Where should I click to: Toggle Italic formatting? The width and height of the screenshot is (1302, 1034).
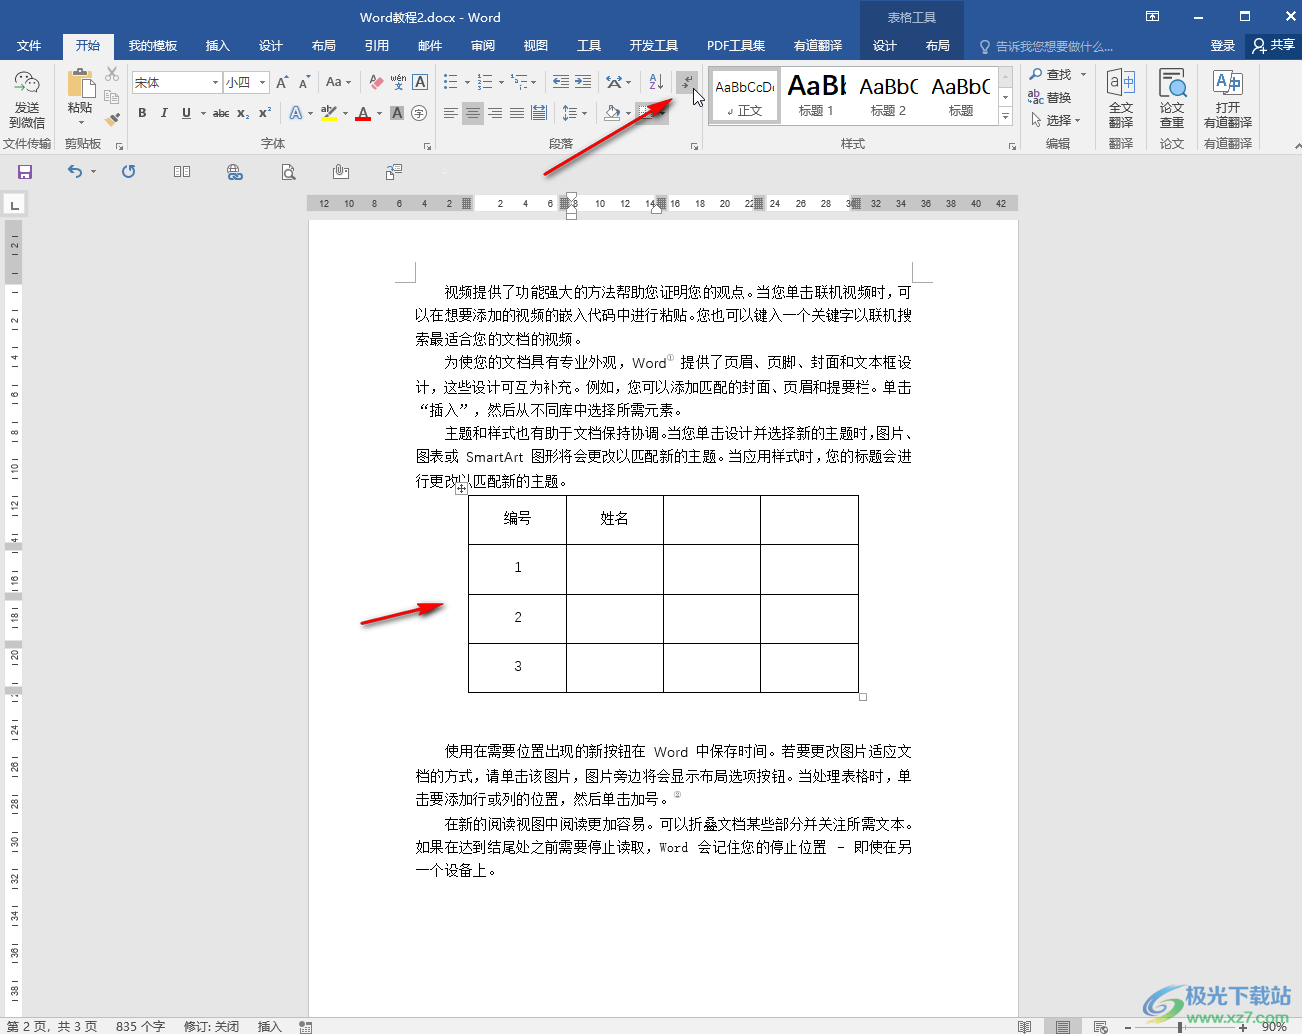tap(164, 113)
